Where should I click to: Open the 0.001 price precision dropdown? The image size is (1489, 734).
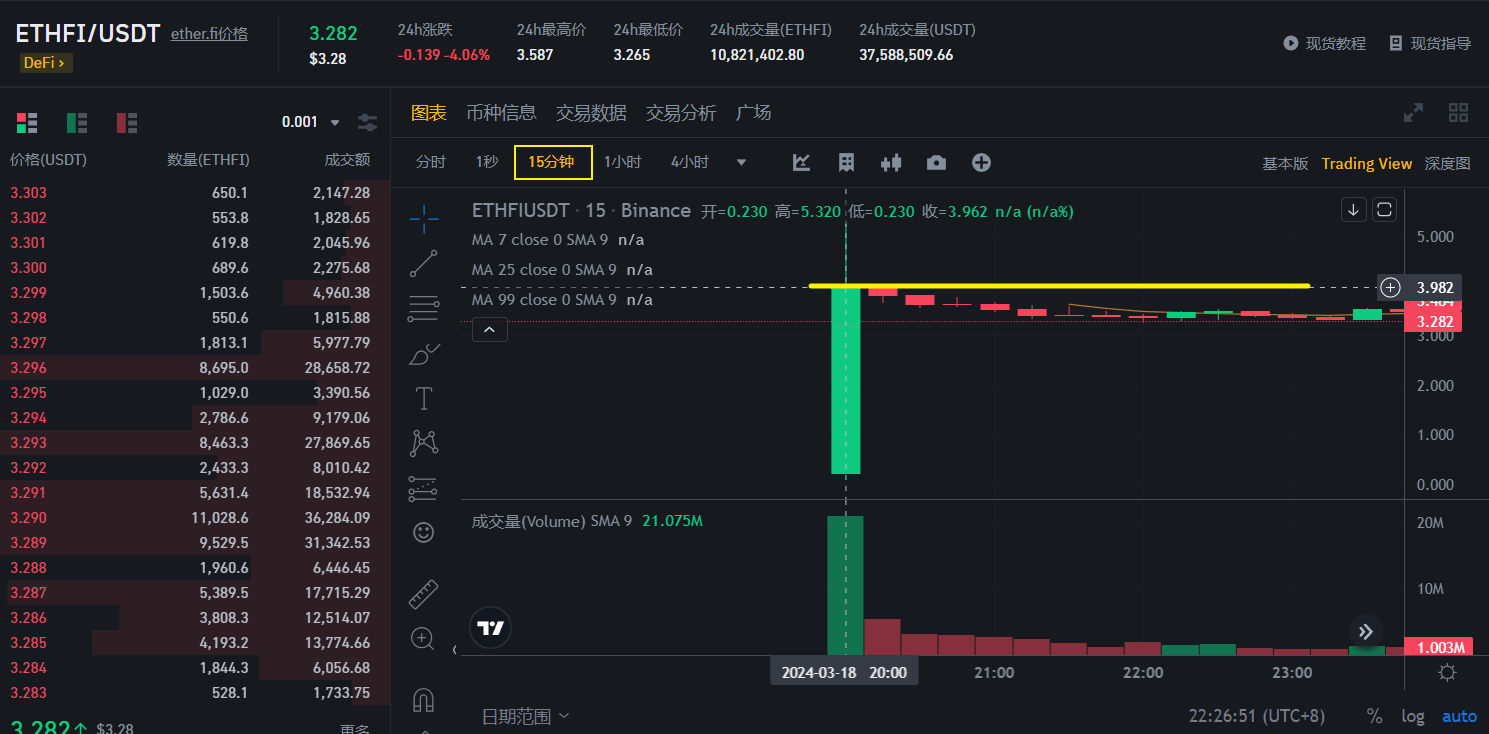(x=312, y=122)
